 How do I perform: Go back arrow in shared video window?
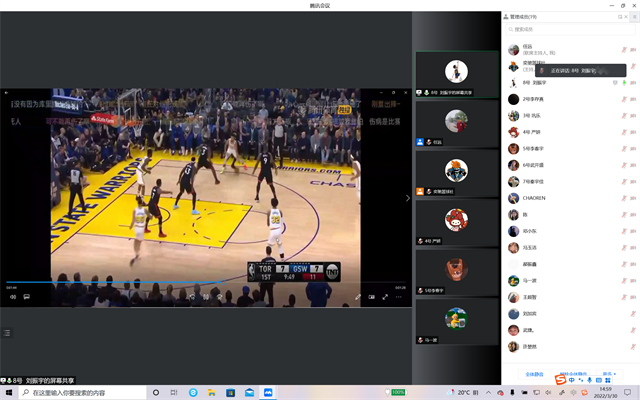pos(7,93)
